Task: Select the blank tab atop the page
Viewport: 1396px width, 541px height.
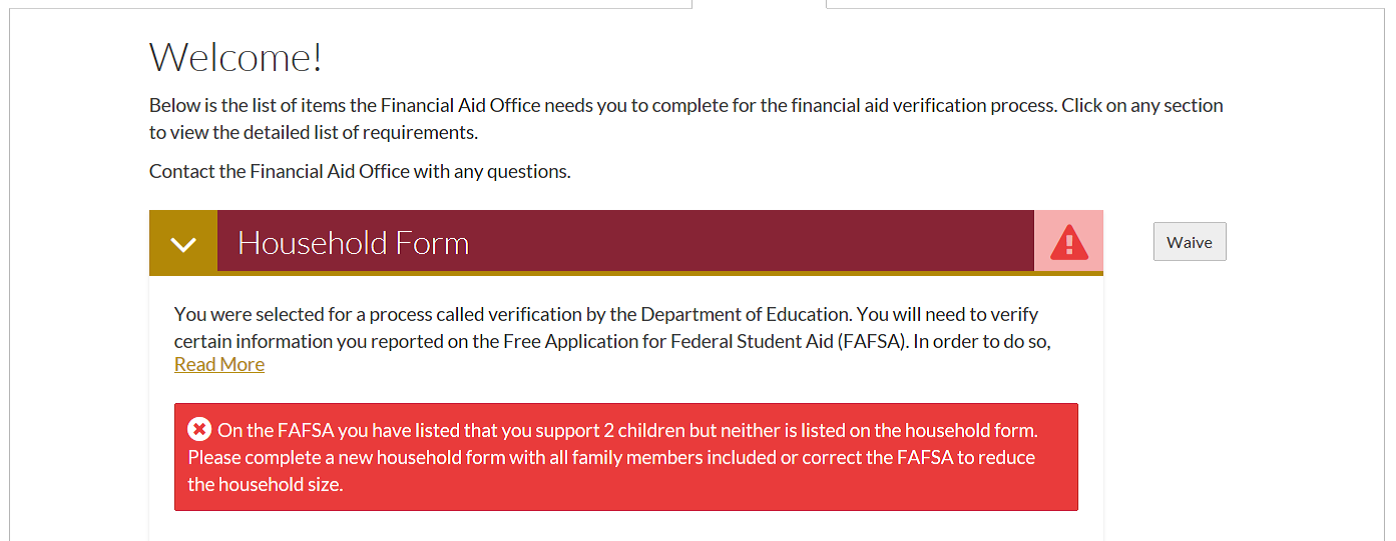Action: tap(758, 4)
